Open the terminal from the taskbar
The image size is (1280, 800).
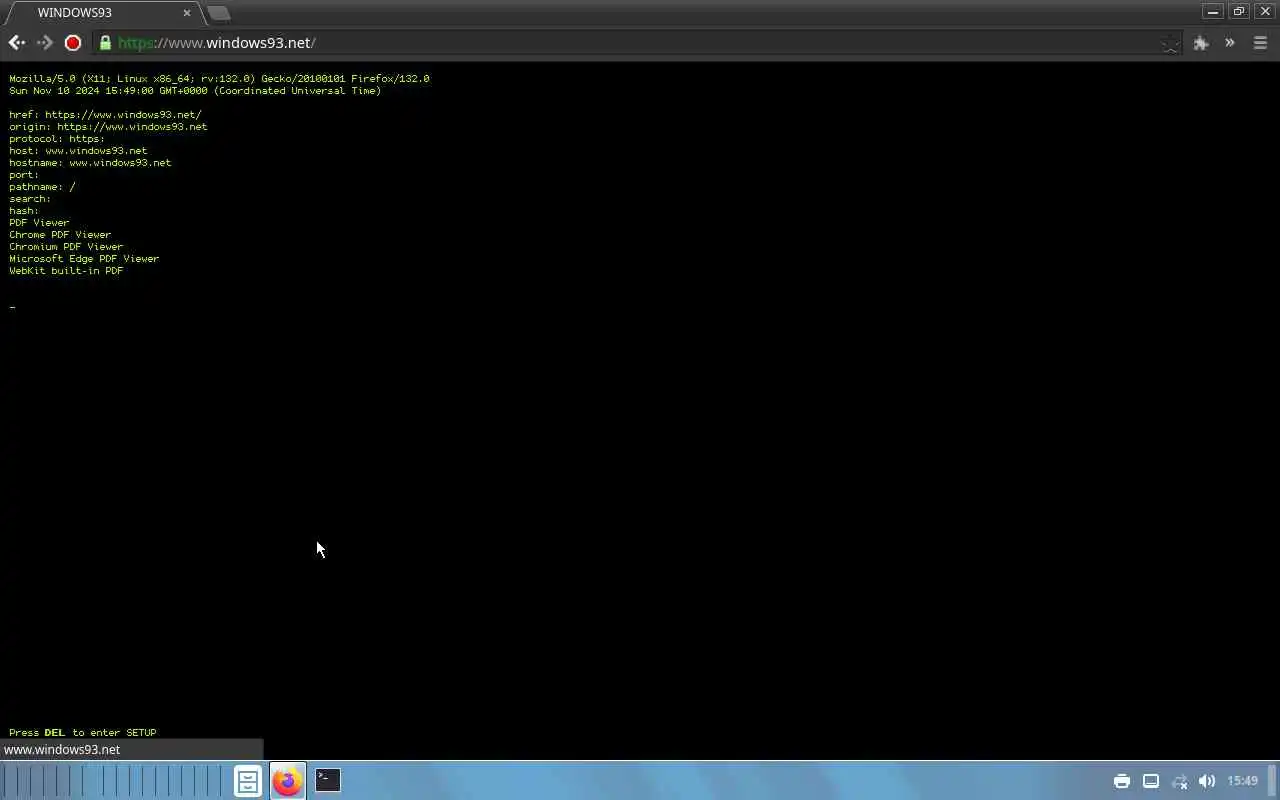[328, 780]
